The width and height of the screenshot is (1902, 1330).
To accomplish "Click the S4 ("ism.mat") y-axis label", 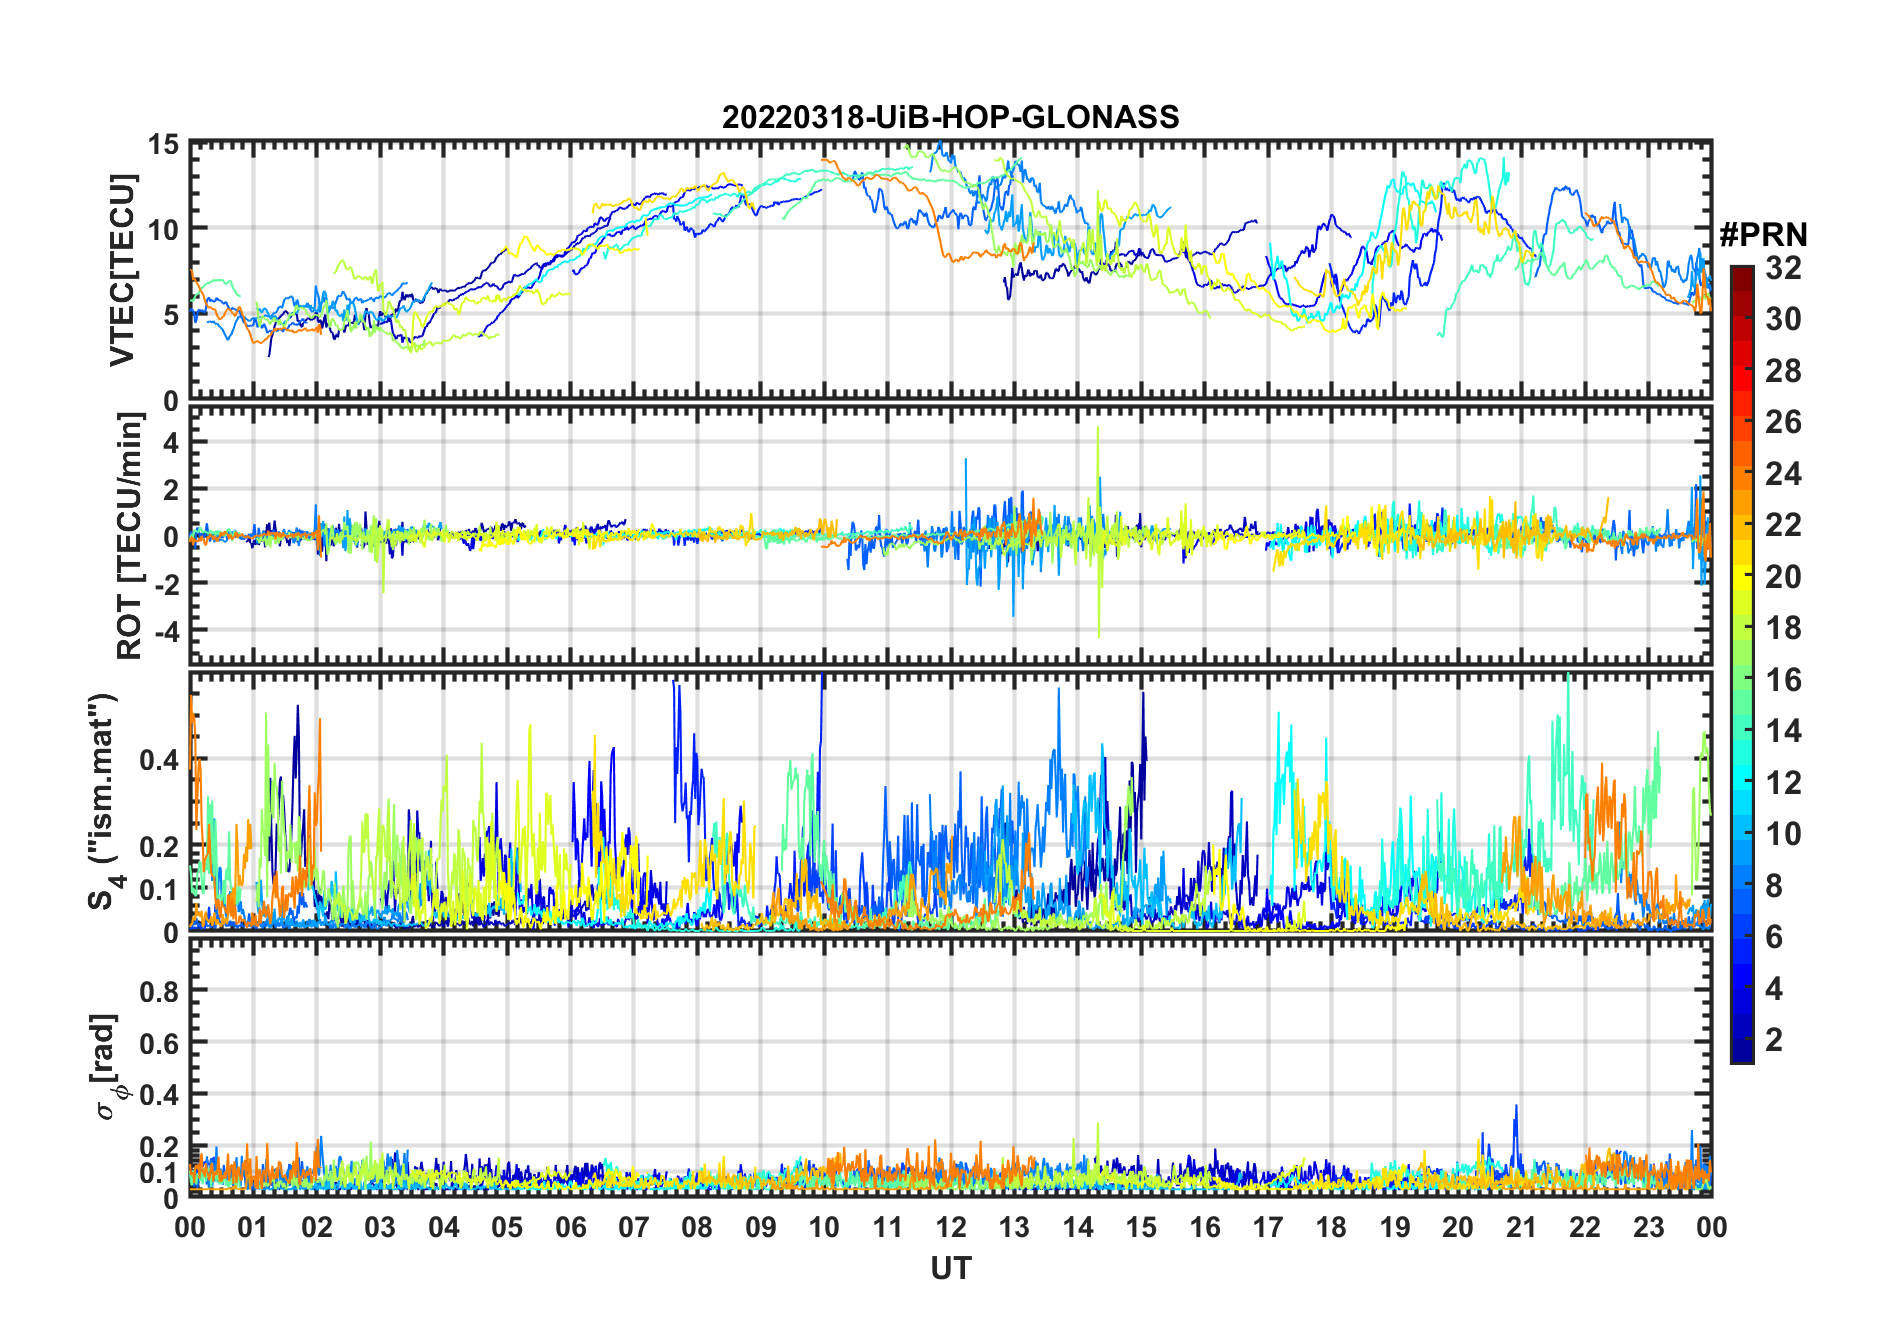I will [x=103, y=802].
